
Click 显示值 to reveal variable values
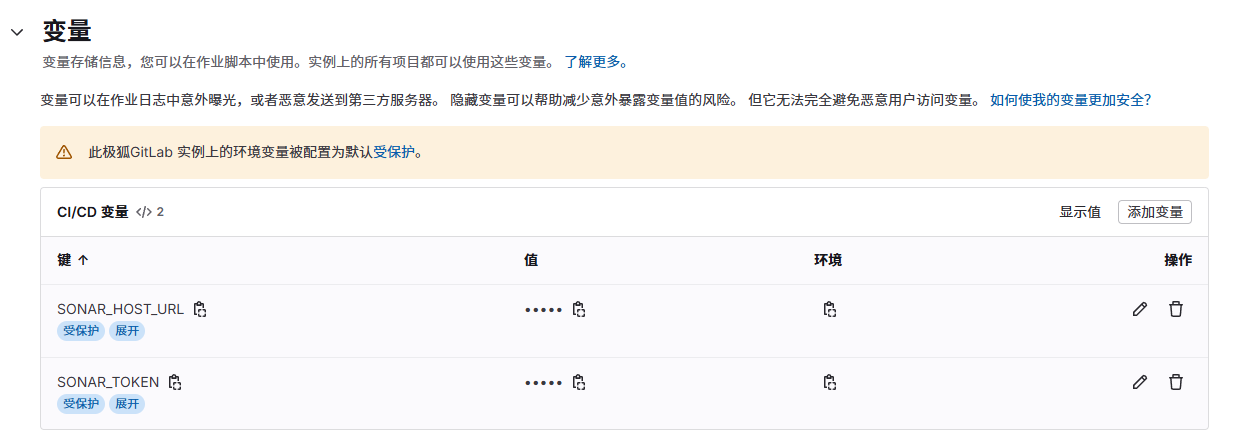1080,212
